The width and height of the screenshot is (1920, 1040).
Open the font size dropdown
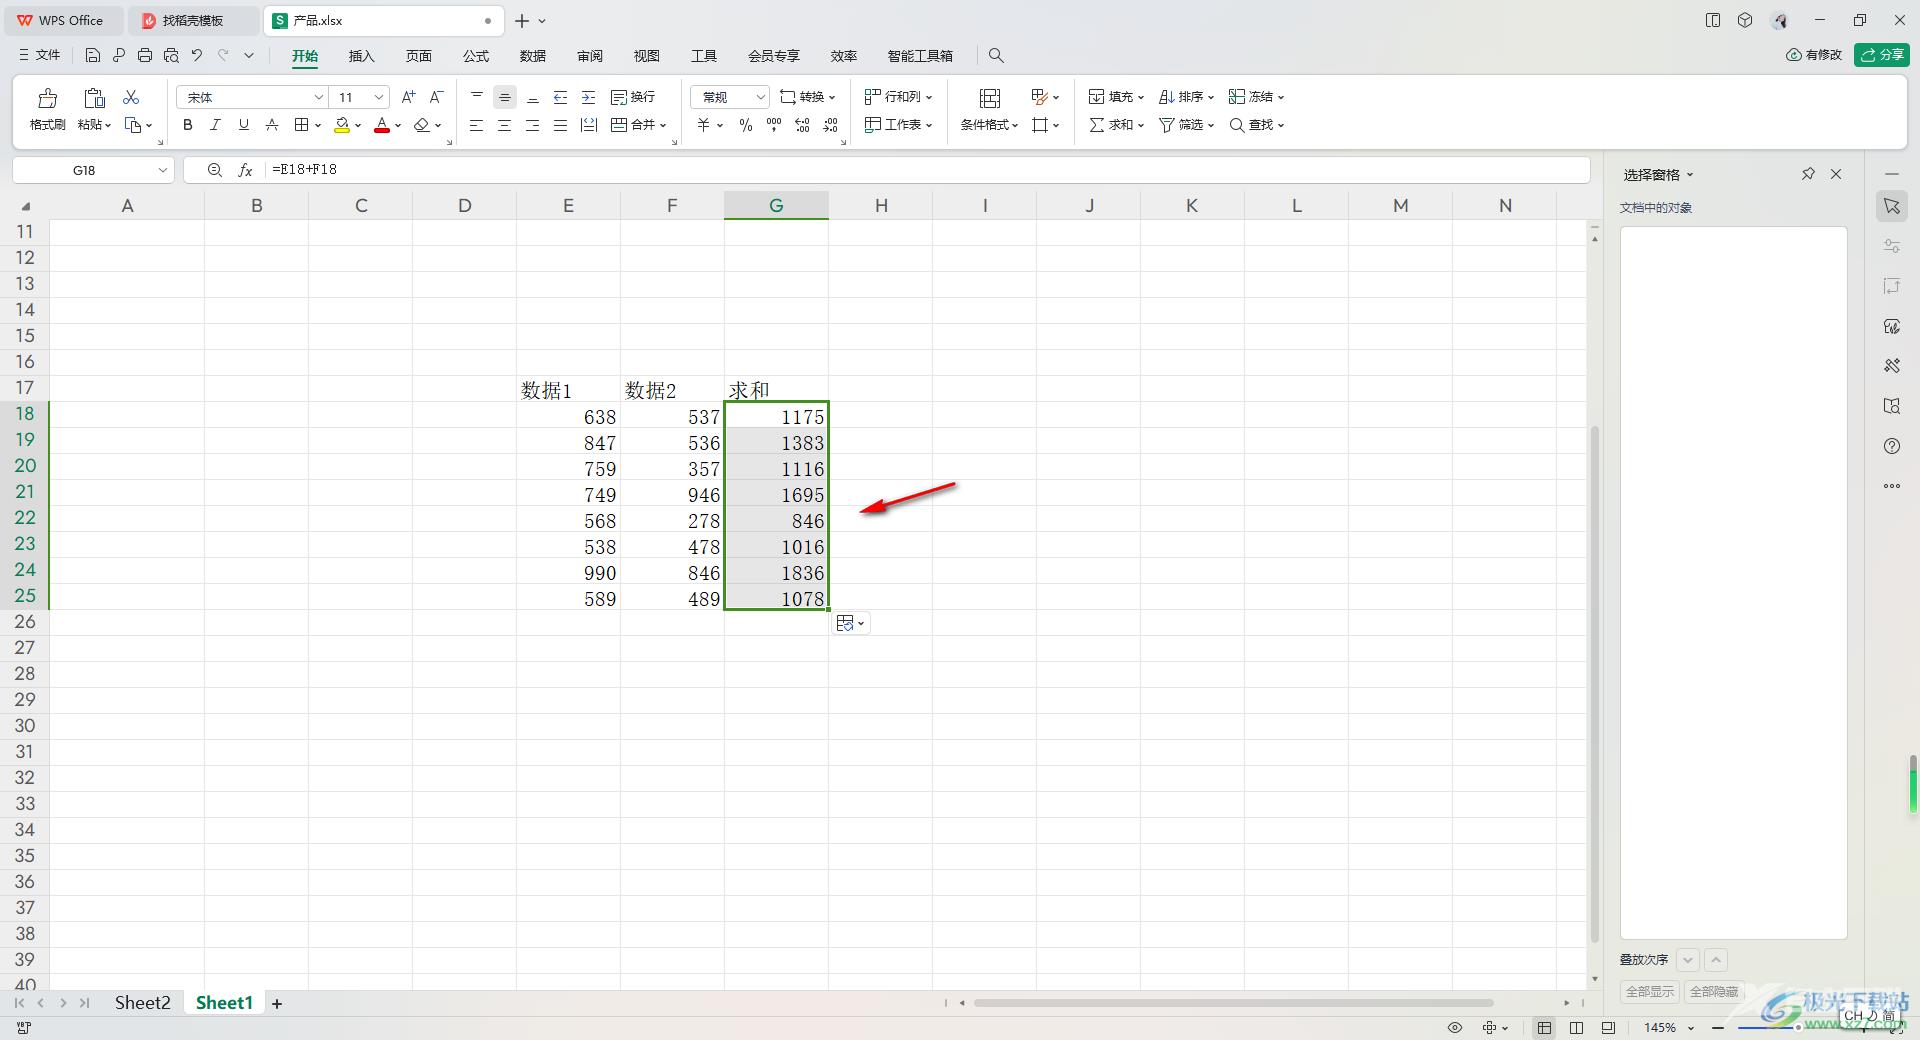click(x=379, y=97)
